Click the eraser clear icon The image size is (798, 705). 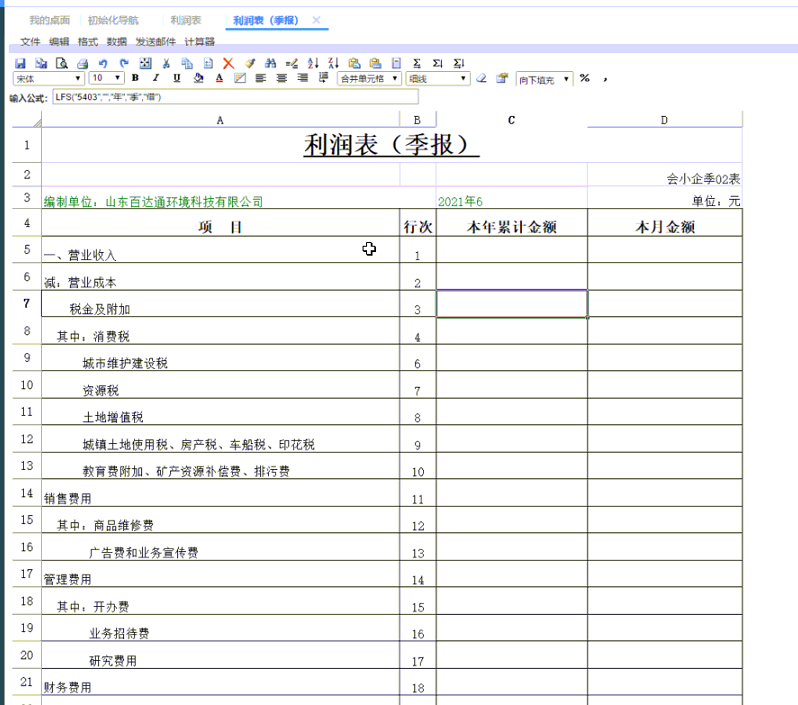point(481,78)
